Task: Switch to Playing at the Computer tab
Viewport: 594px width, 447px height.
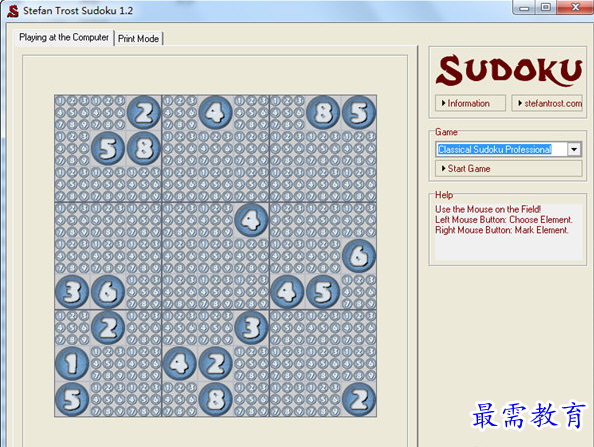Action: [64, 38]
